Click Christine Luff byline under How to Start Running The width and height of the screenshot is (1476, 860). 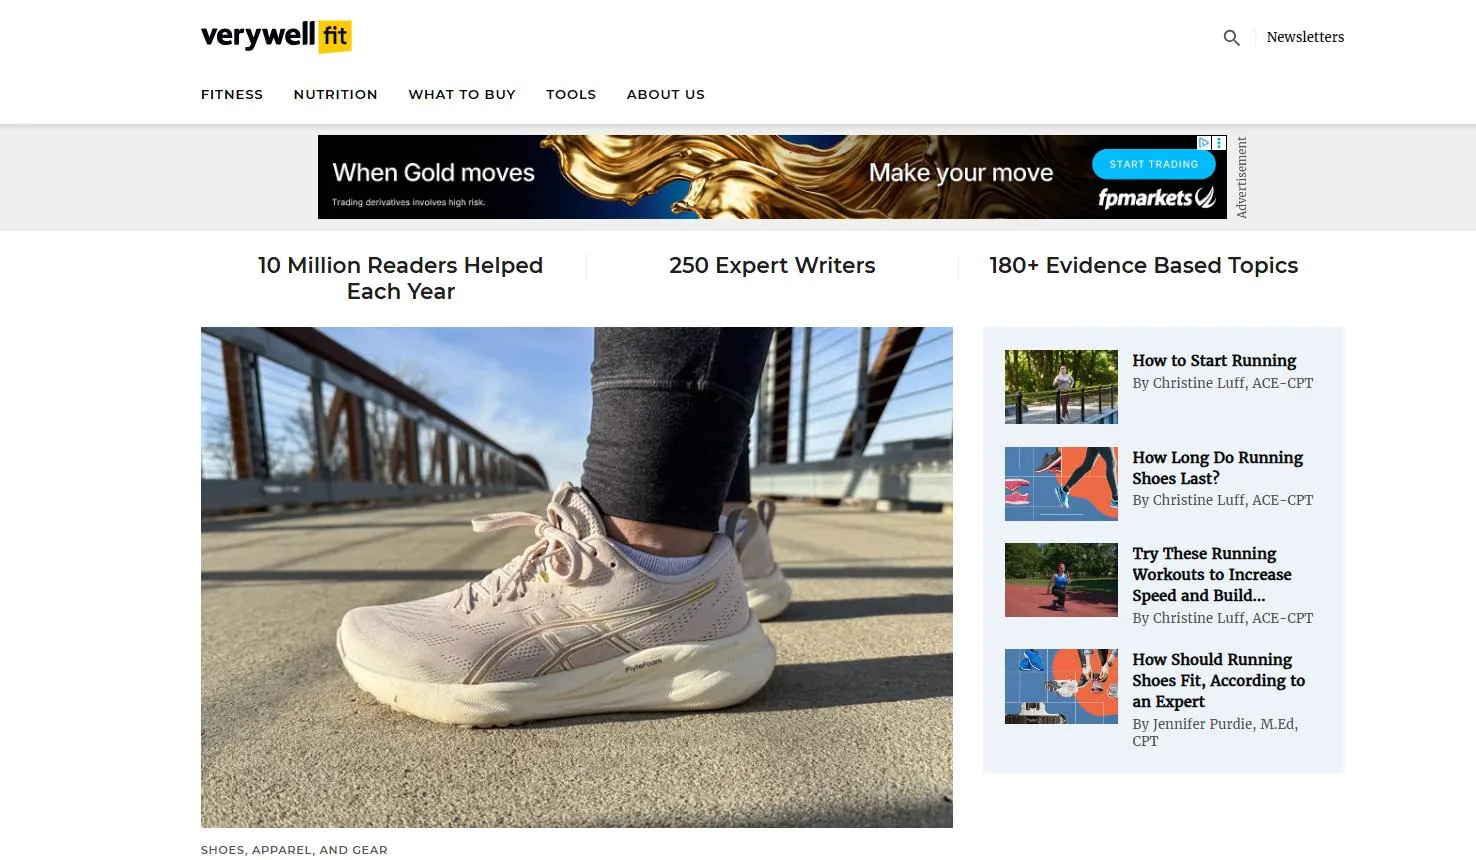1223,383
